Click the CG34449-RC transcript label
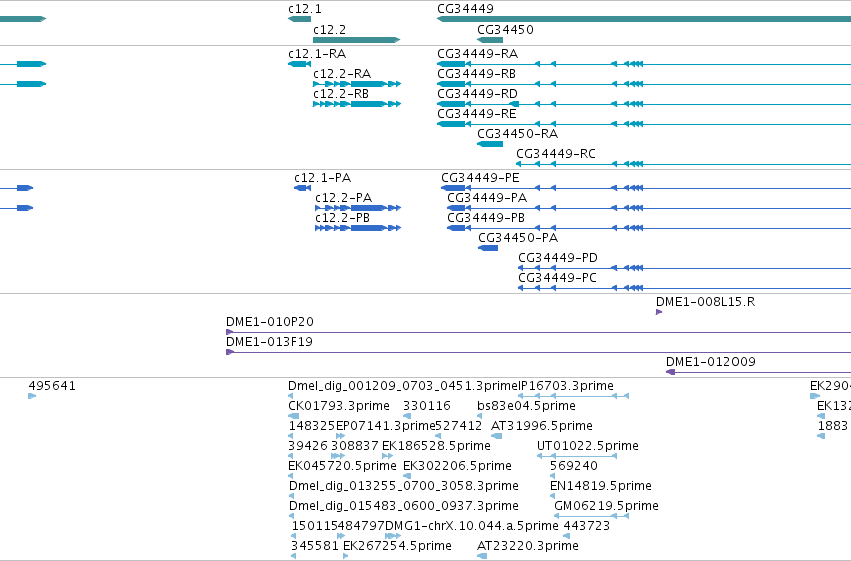This screenshot has height=561, width=851. (556, 154)
